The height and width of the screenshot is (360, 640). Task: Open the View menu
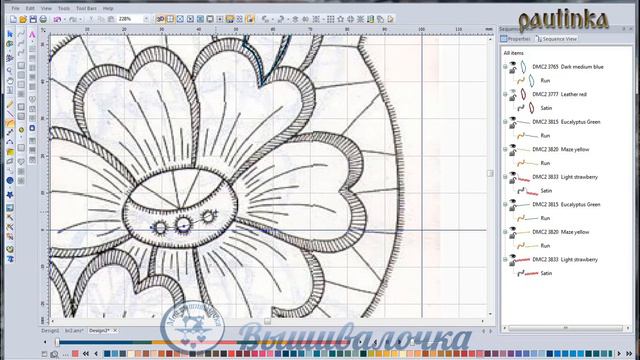[x=46, y=8]
